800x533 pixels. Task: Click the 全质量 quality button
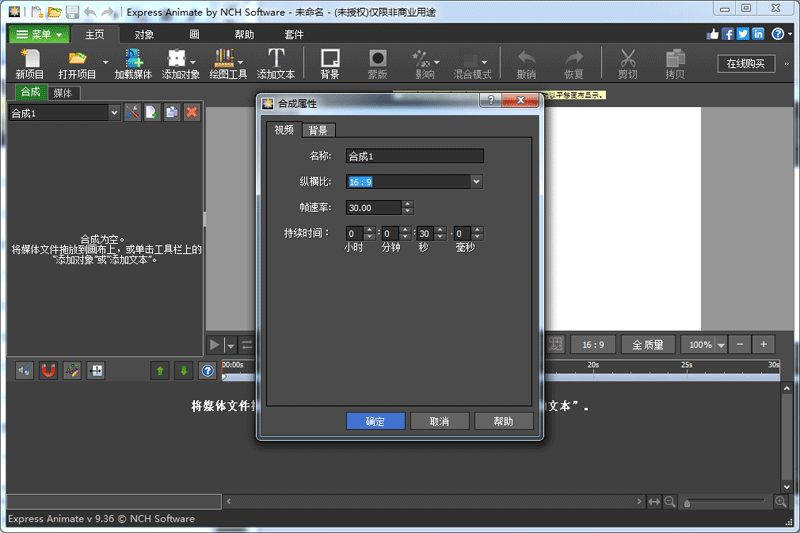click(648, 345)
